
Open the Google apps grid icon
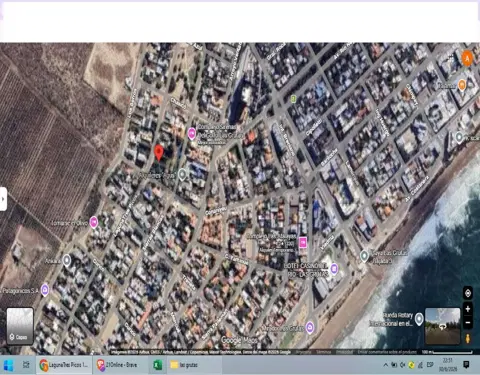pos(451,57)
